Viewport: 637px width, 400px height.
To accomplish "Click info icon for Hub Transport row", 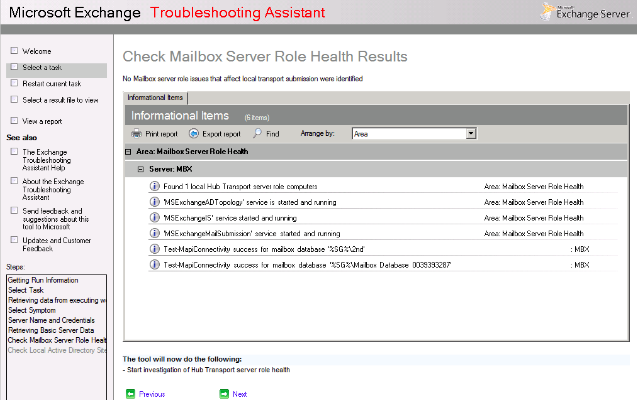I will click(x=154, y=186).
